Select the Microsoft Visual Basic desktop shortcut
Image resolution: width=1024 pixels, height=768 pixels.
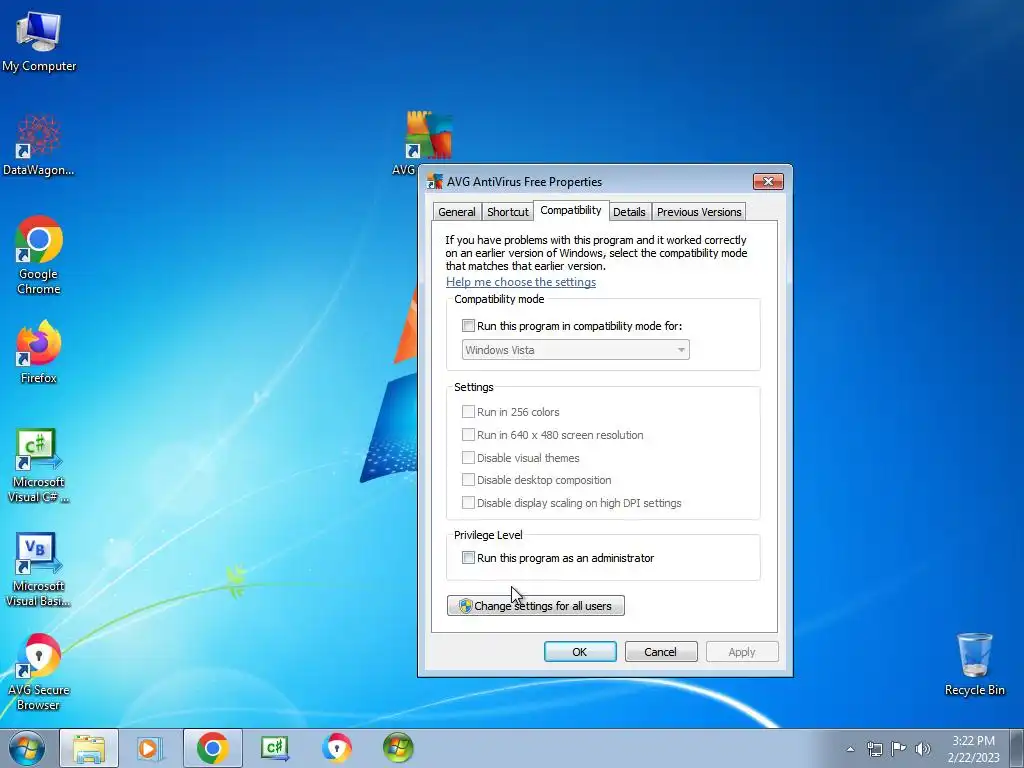pyautogui.click(x=39, y=570)
